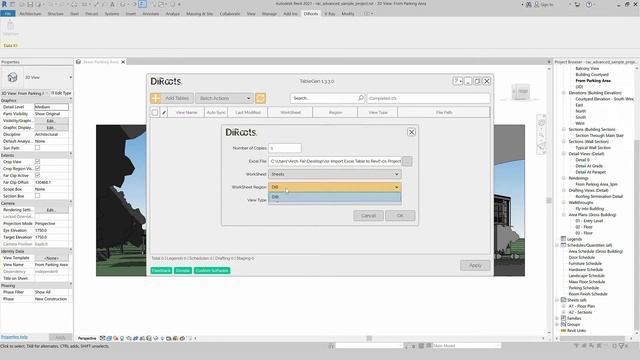
Task: Click the Revit R application logo
Action: (x=4, y=4)
